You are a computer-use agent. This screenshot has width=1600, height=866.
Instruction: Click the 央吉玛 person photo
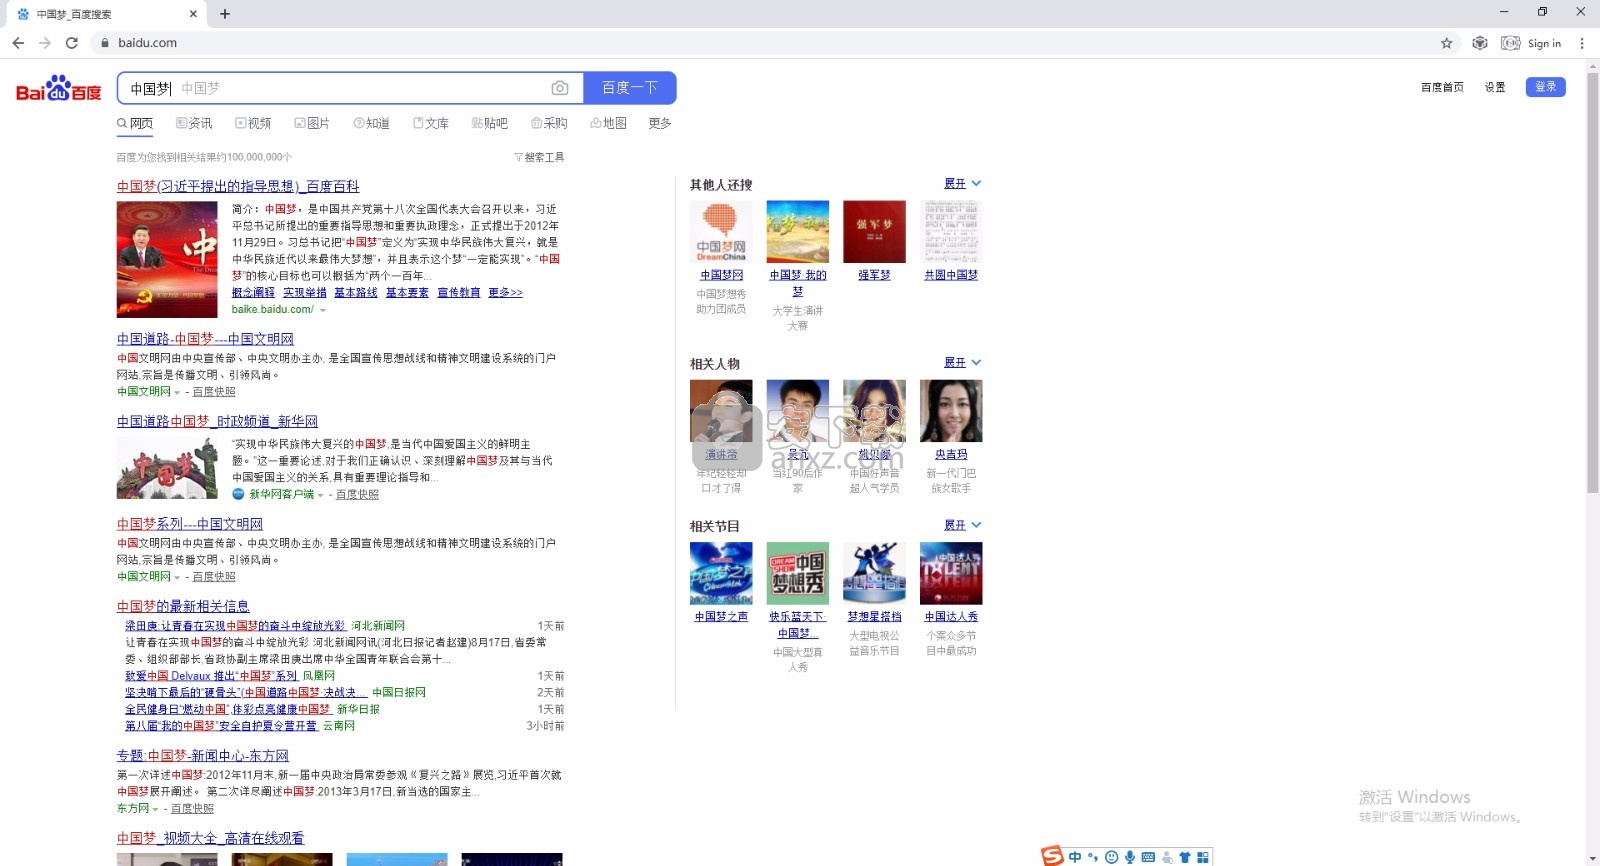[x=951, y=410]
